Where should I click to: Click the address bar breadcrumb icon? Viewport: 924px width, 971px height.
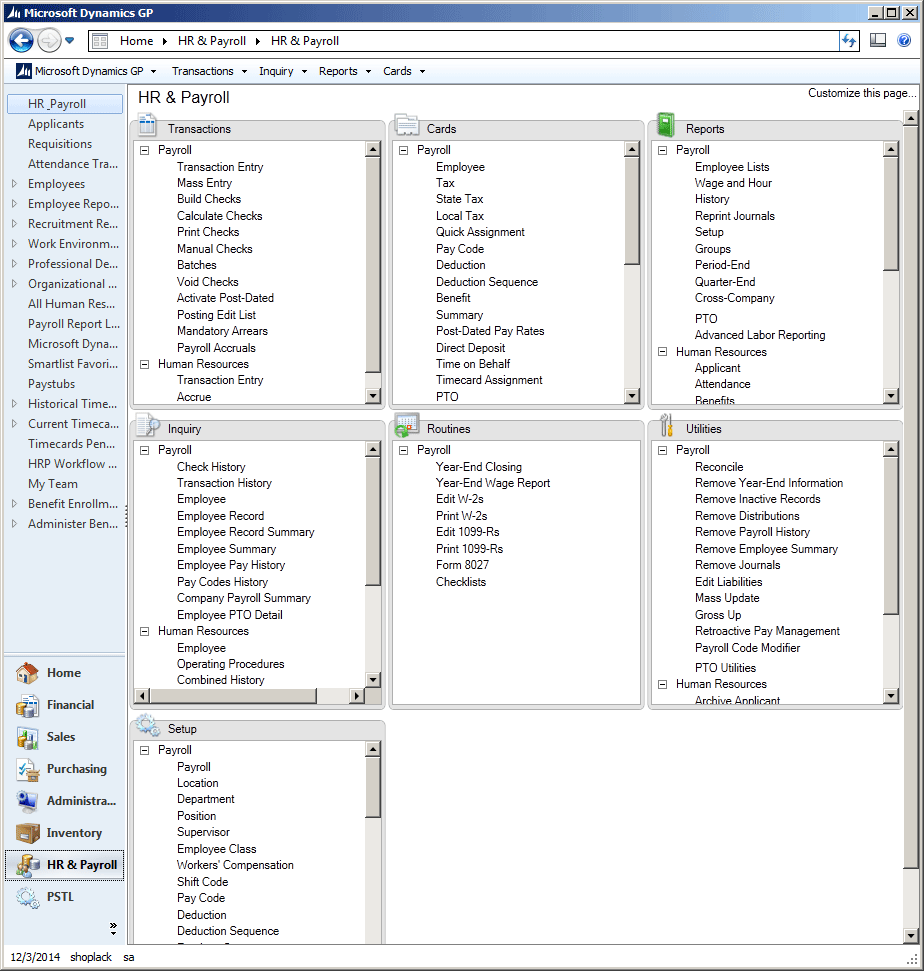coord(100,41)
